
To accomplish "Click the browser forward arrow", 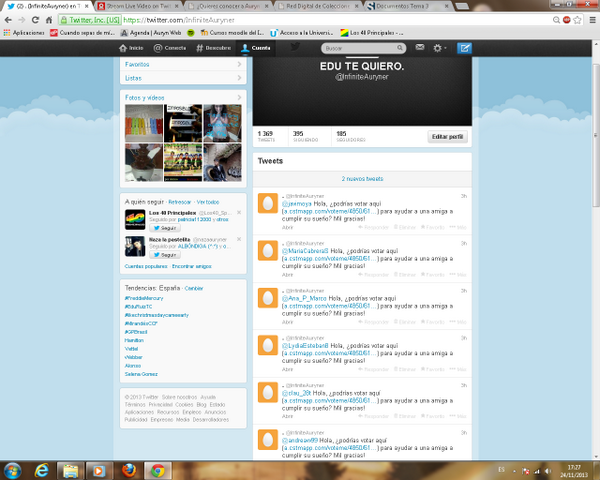I will 22,20.
